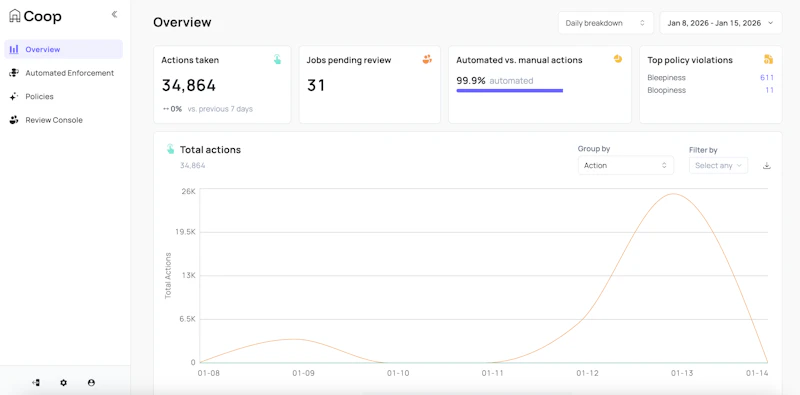Image resolution: width=800 pixels, height=395 pixels.
Task: Click the Total actions chart title
Action: coord(210,150)
